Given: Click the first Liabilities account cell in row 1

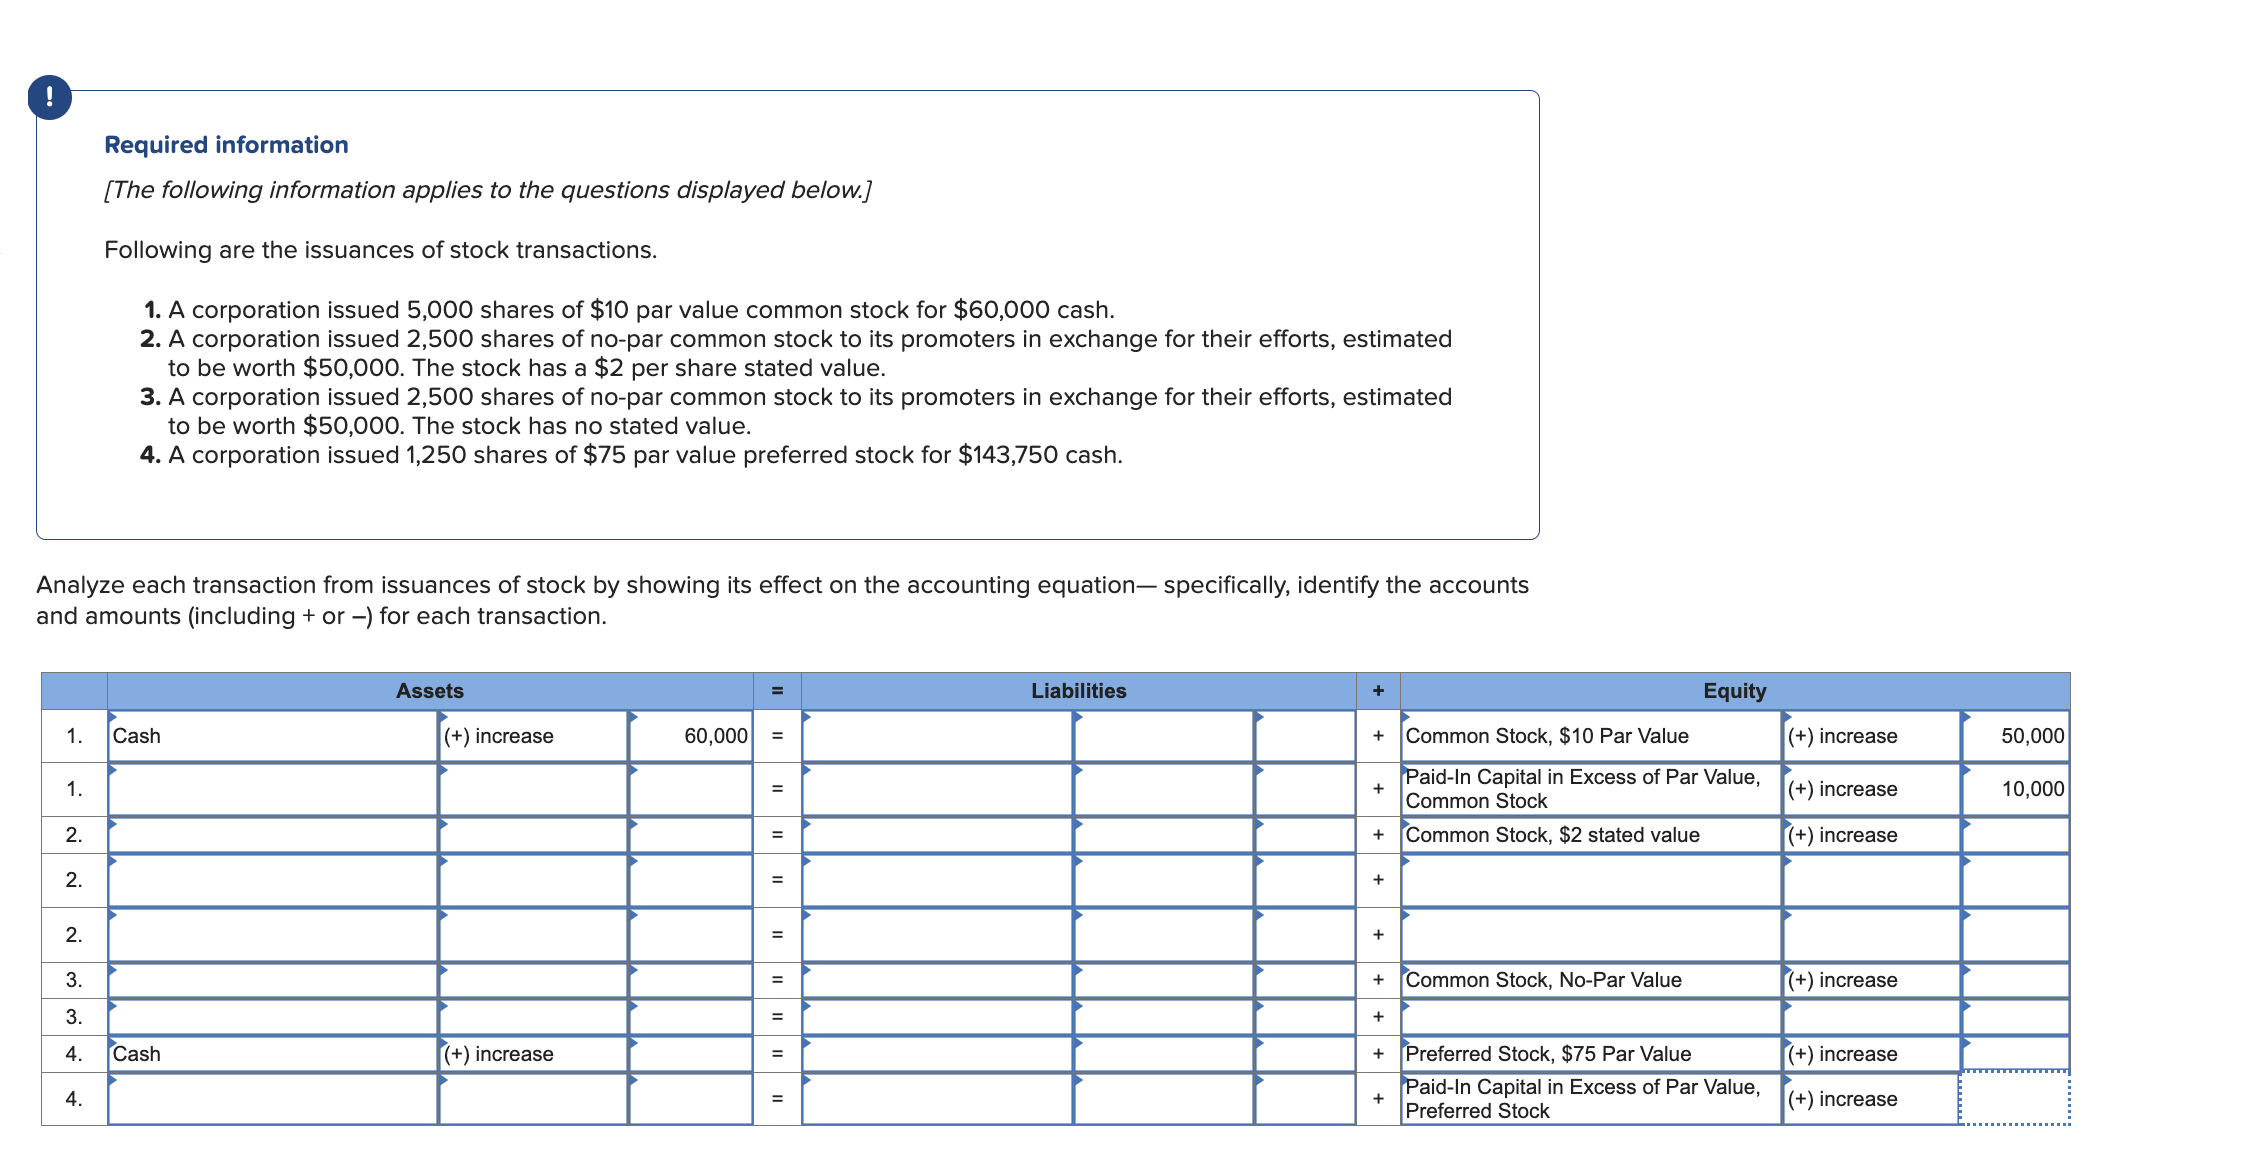Looking at the screenshot, I should point(937,736).
